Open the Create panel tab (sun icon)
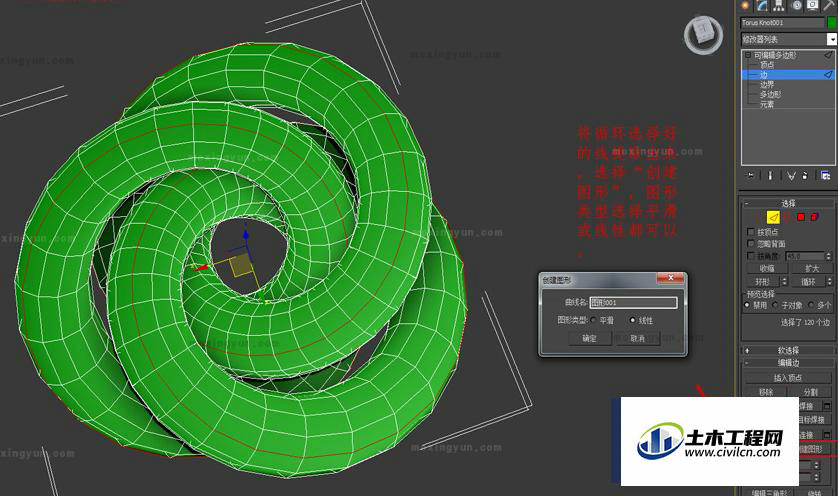This screenshot has width=838, height=496. 745,5
